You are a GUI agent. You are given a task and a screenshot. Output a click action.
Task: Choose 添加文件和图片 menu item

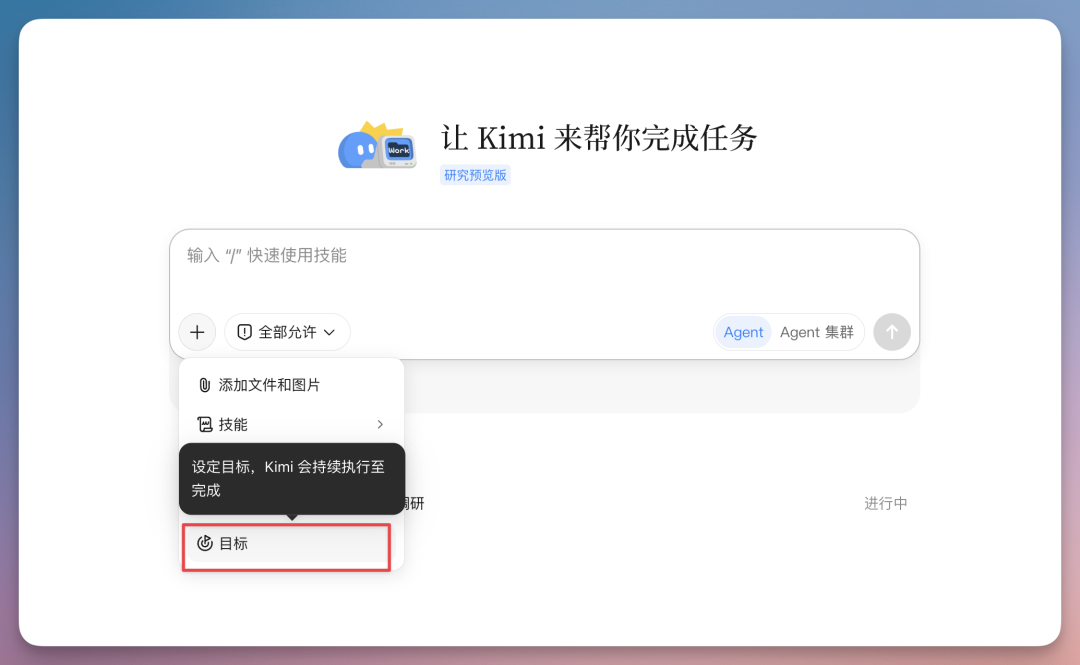pyautogui.click(x=291, y=385)
